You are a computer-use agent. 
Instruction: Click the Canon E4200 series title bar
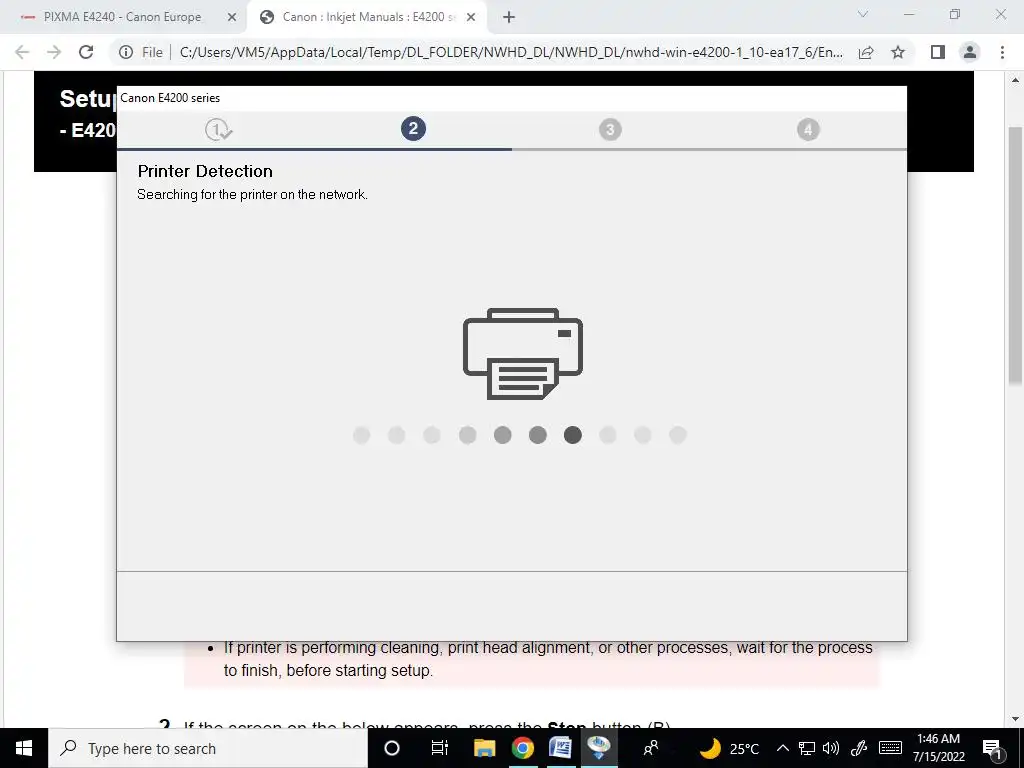coord(511,98)
